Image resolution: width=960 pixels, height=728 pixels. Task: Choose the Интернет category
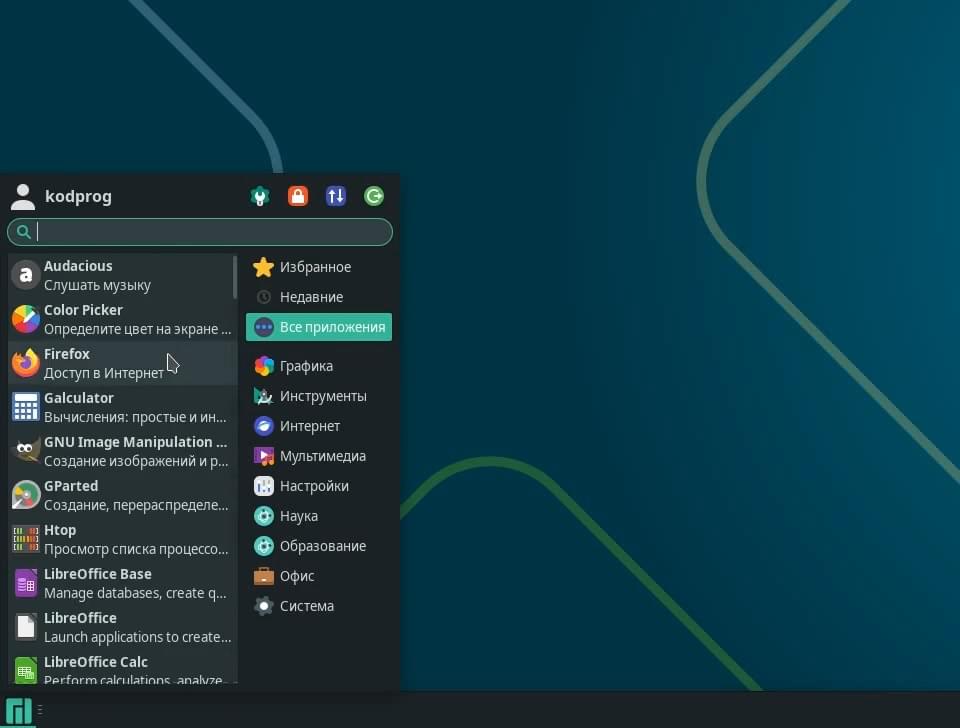[319, 426]
